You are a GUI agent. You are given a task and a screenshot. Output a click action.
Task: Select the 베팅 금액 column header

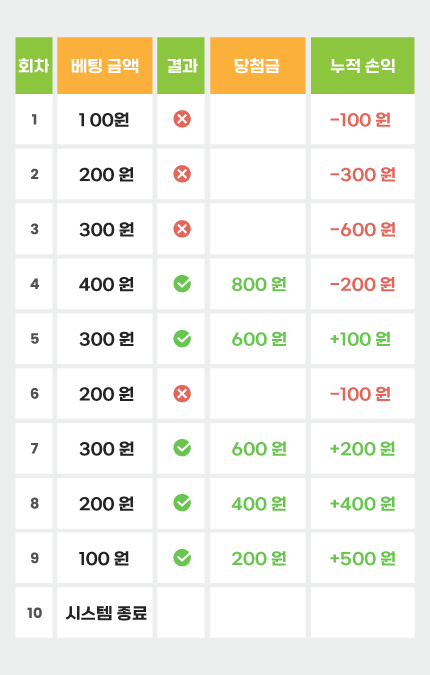pyautogui.click(x=105, y=65)
